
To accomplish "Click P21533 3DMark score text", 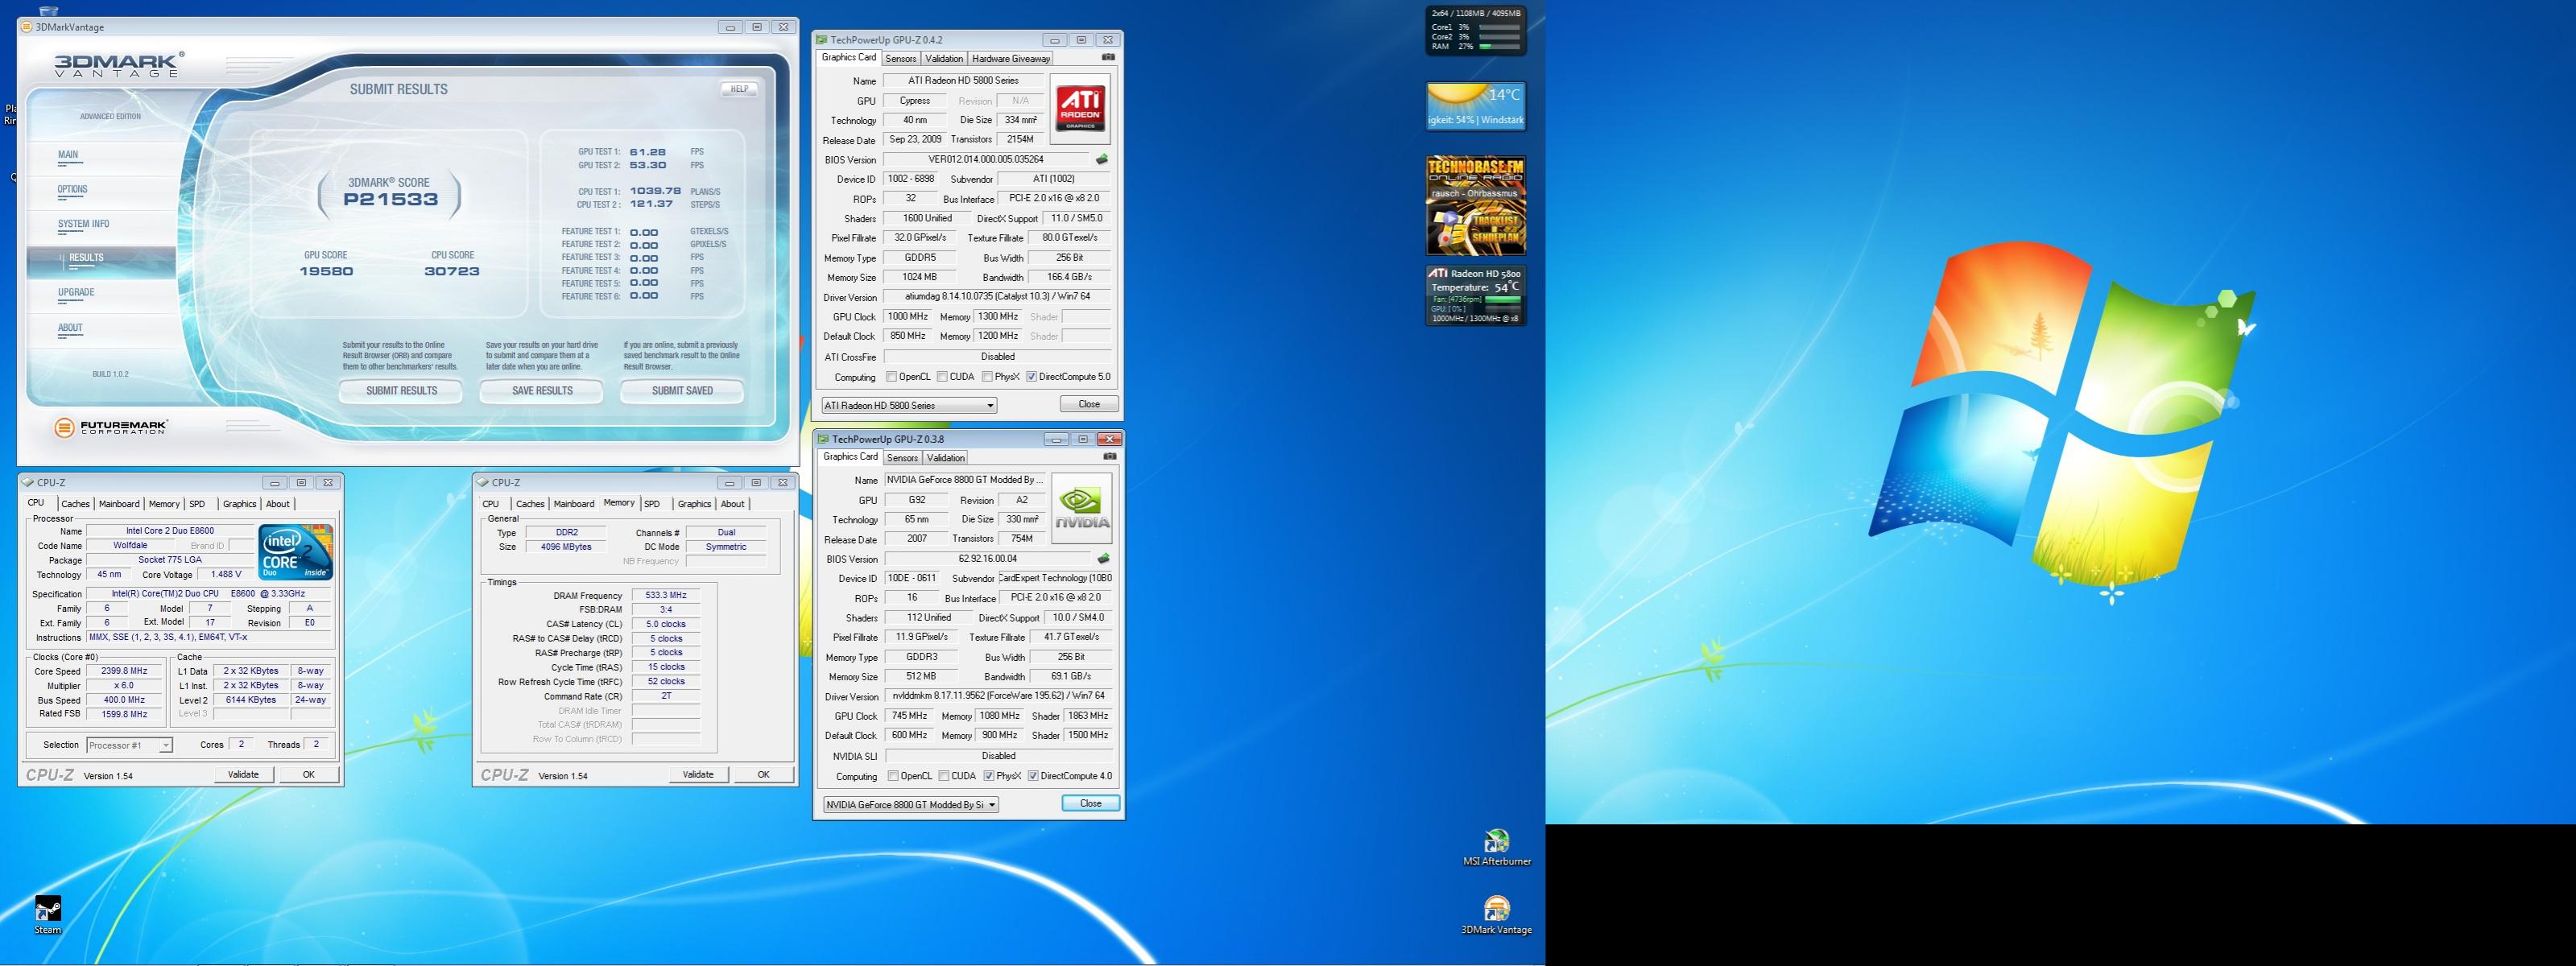I will point(390,199).
